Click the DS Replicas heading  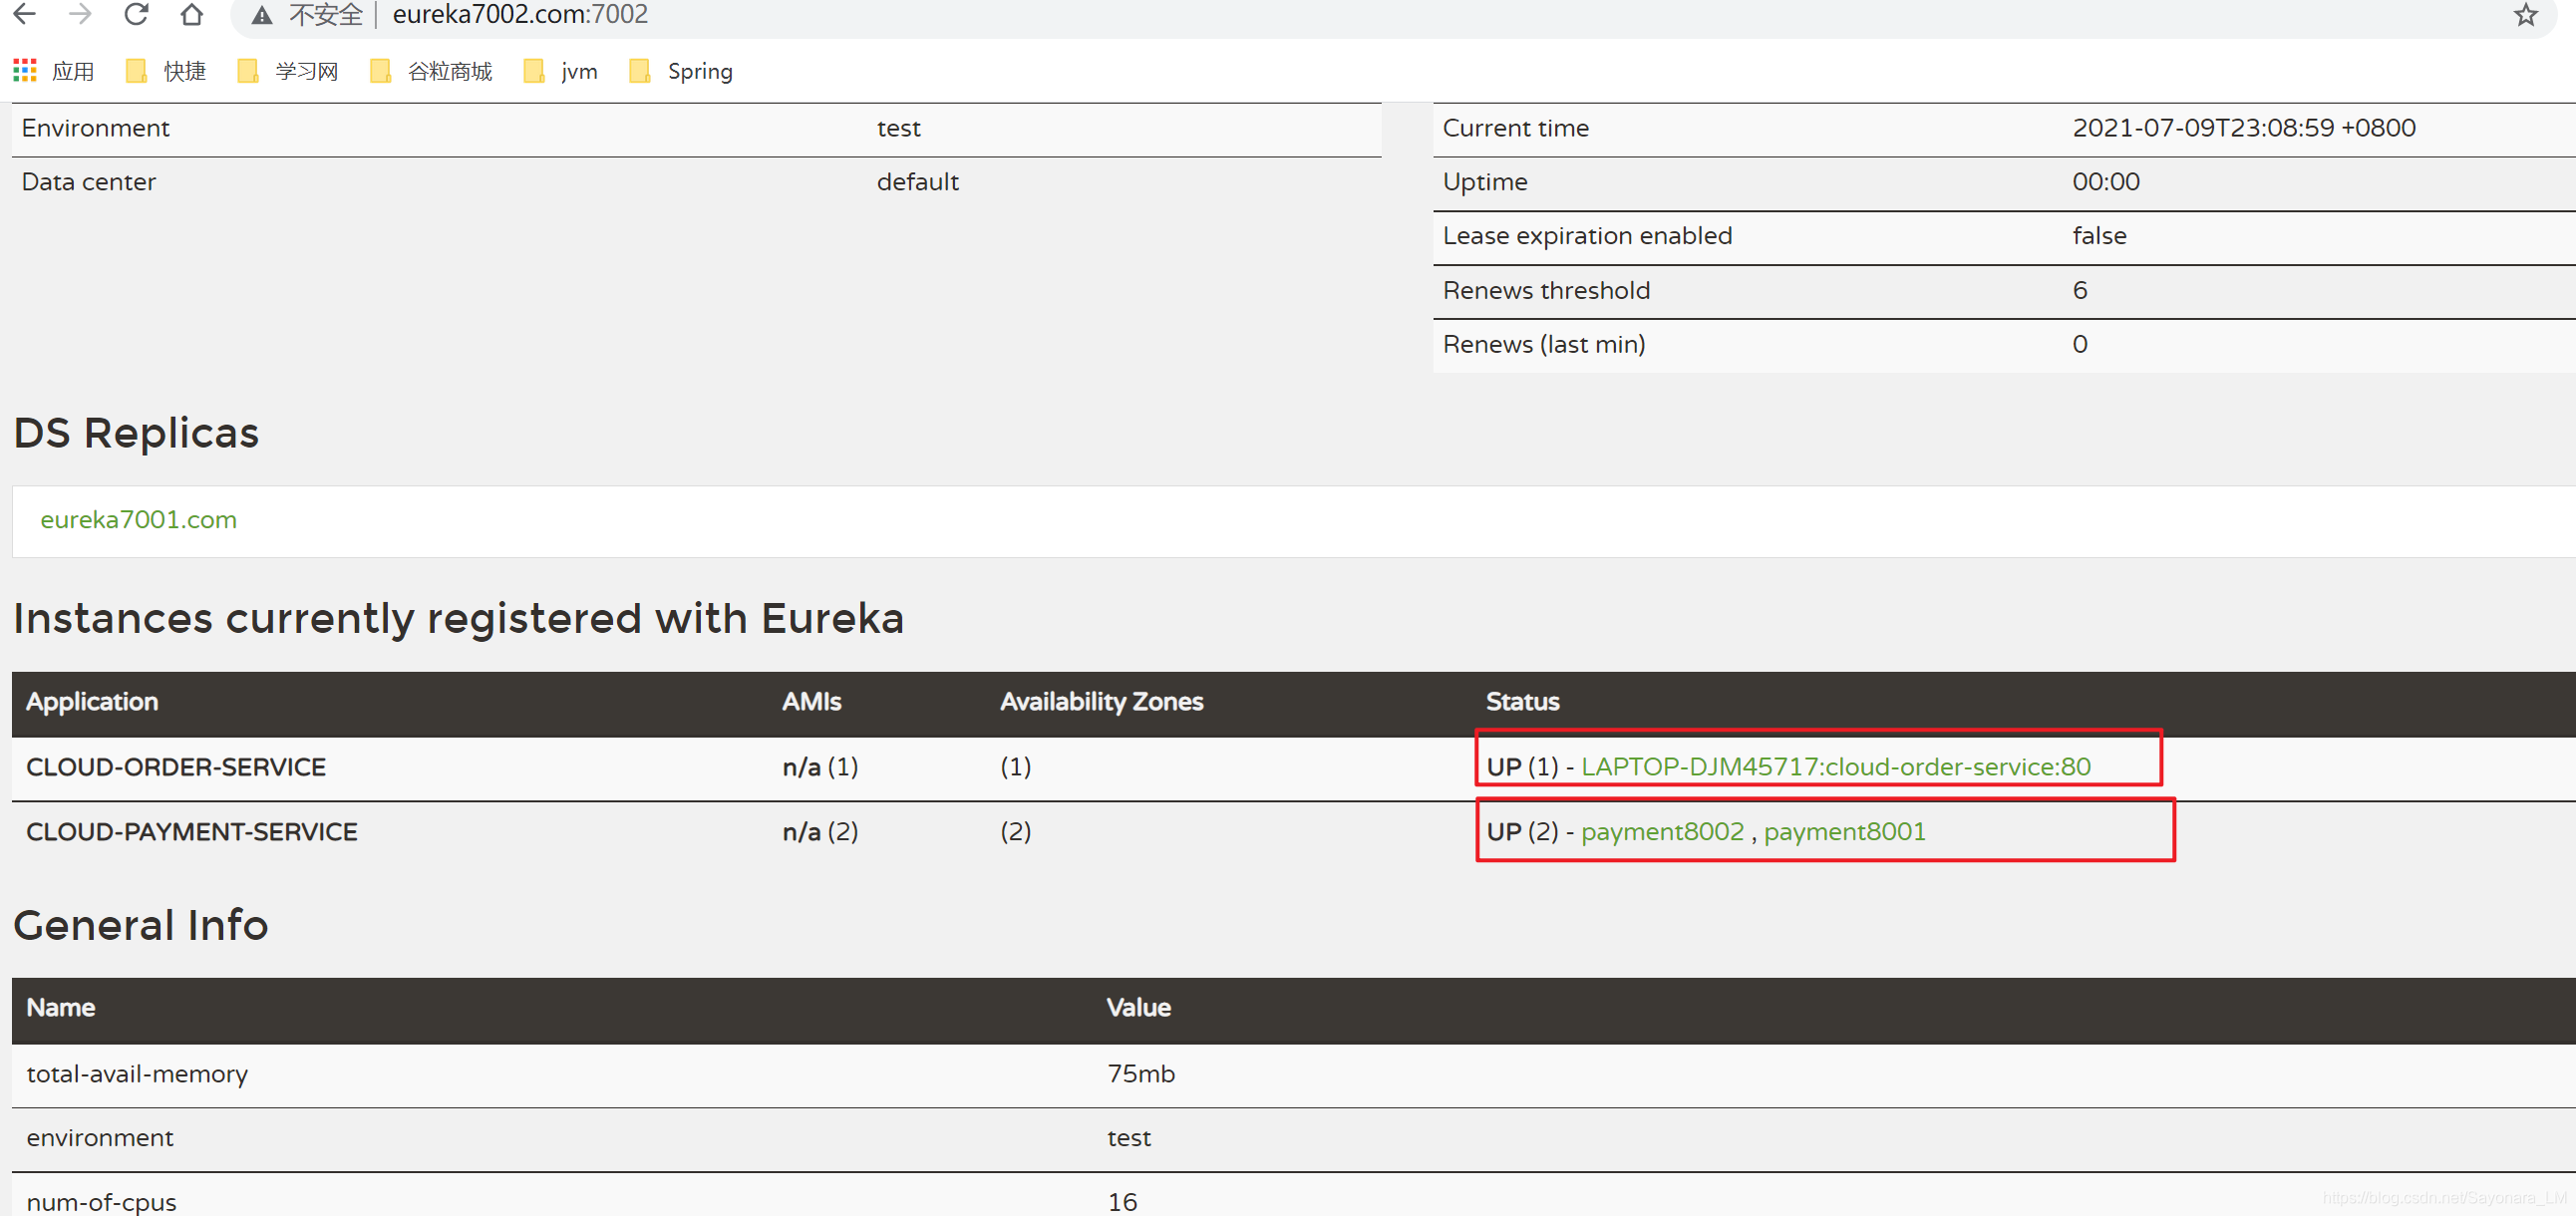[x=136, y=433]
